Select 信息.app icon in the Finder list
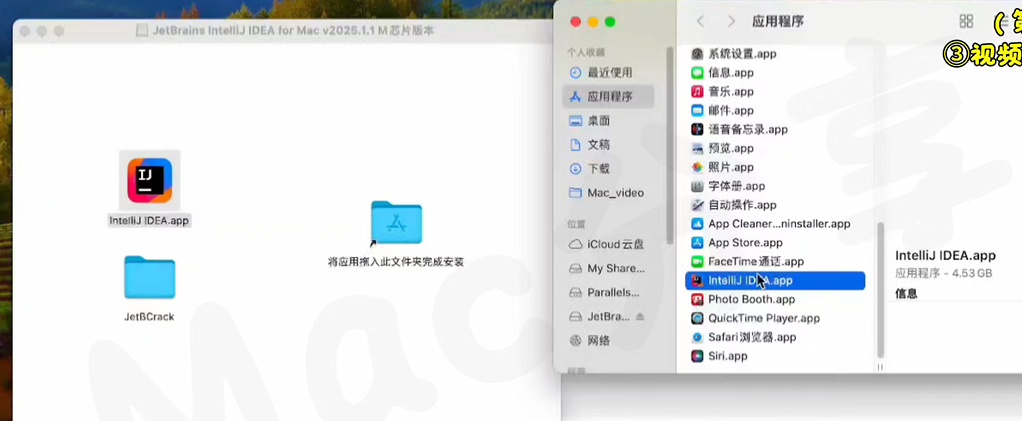The image size is (1022, 421). [697, 73]
